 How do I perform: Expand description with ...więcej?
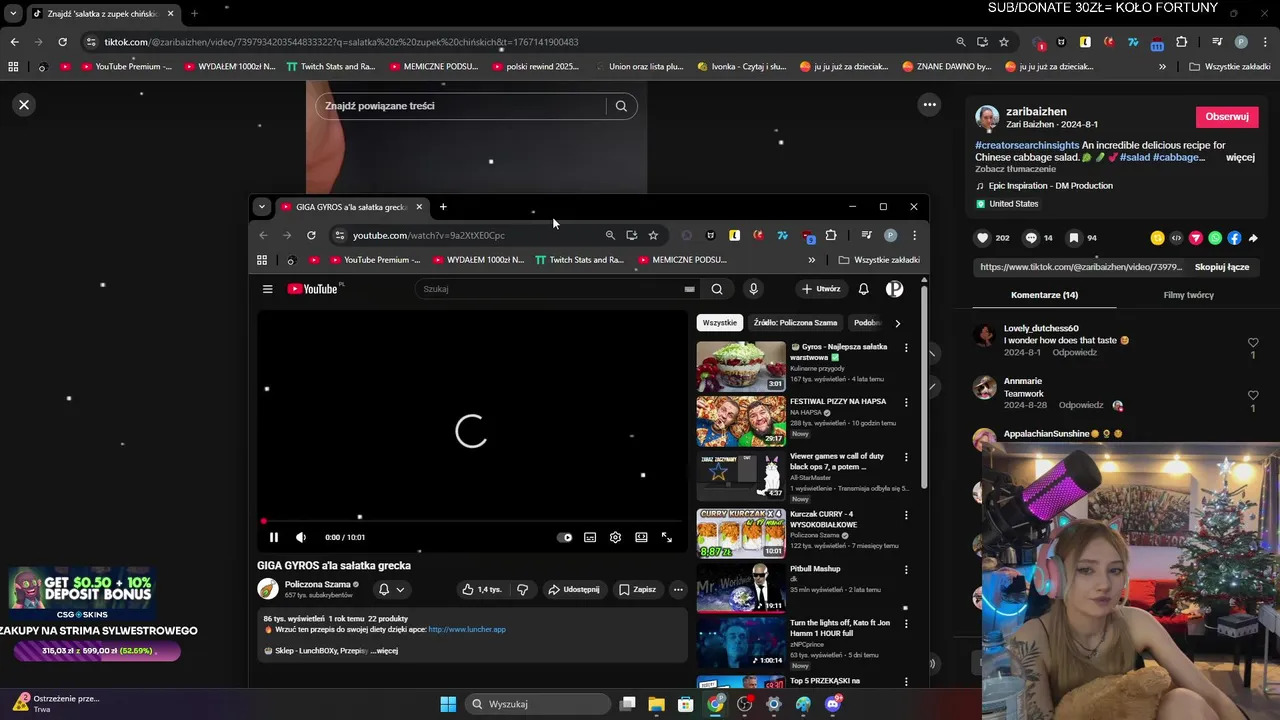384,651
